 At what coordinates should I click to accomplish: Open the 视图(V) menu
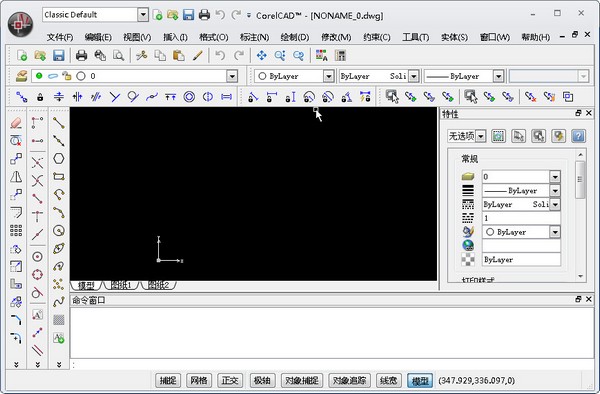tap(137, 37)
